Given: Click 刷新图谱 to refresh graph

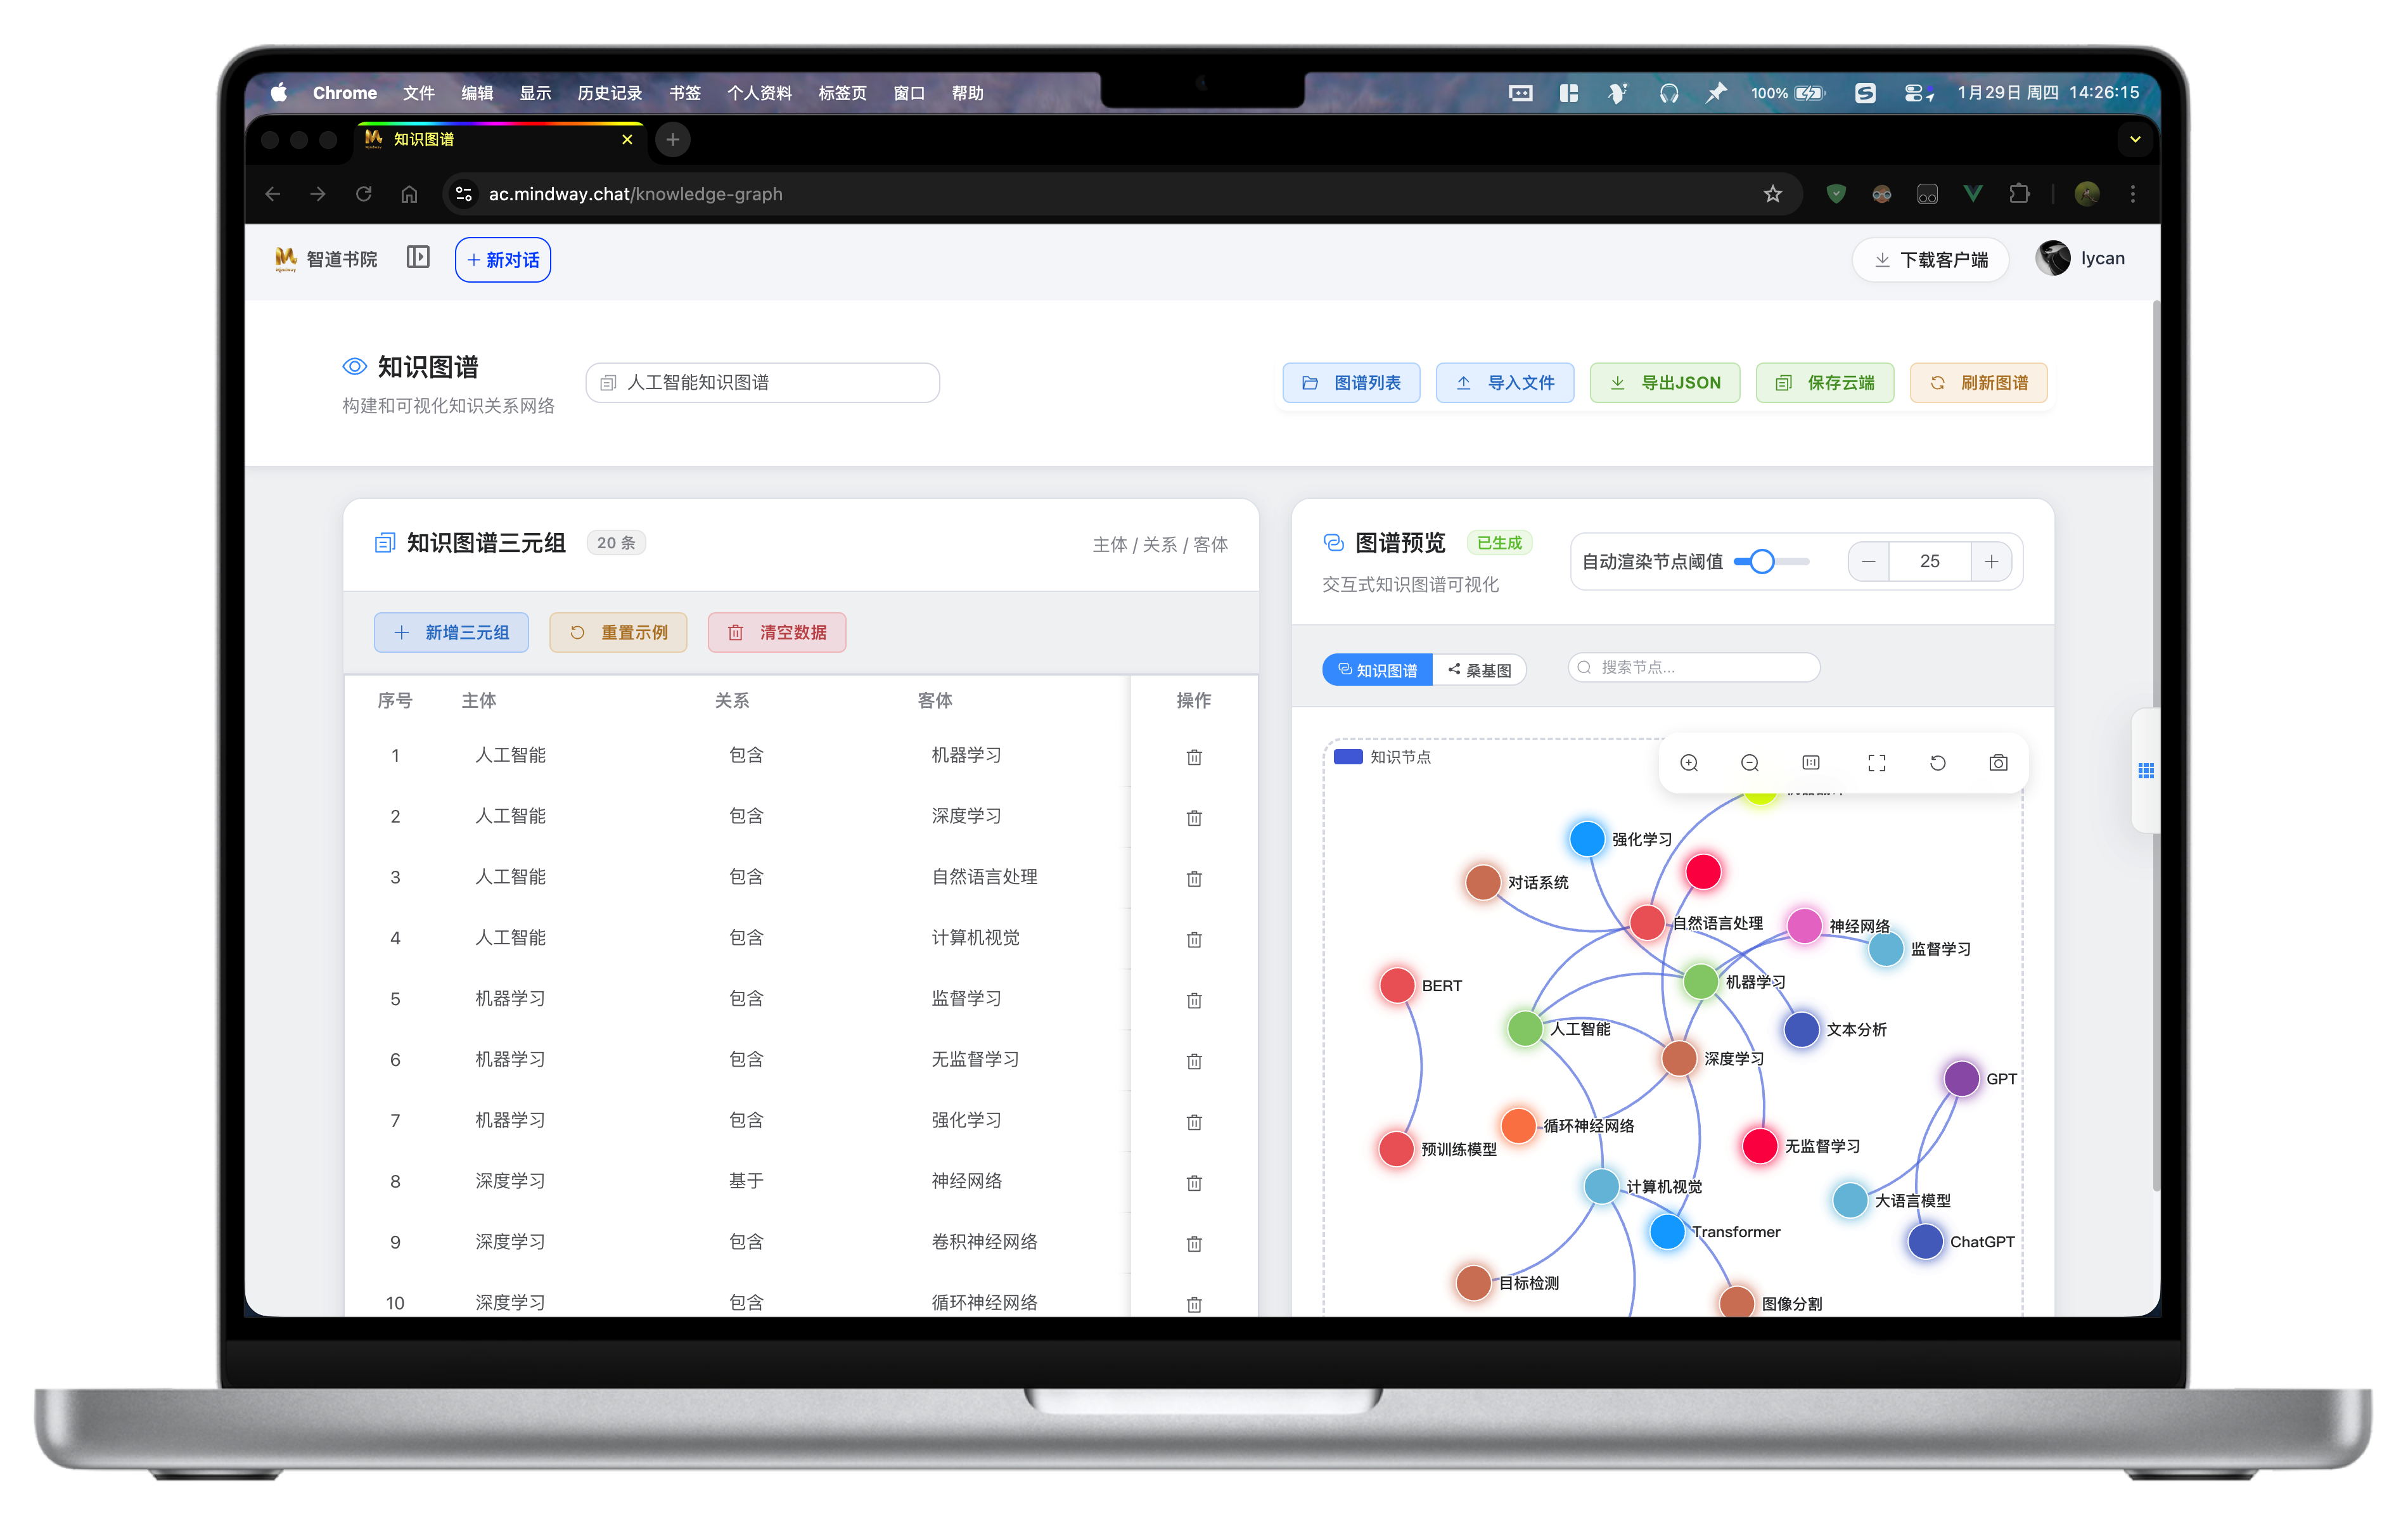Looking at the screenshot, I should [1979, 383].
